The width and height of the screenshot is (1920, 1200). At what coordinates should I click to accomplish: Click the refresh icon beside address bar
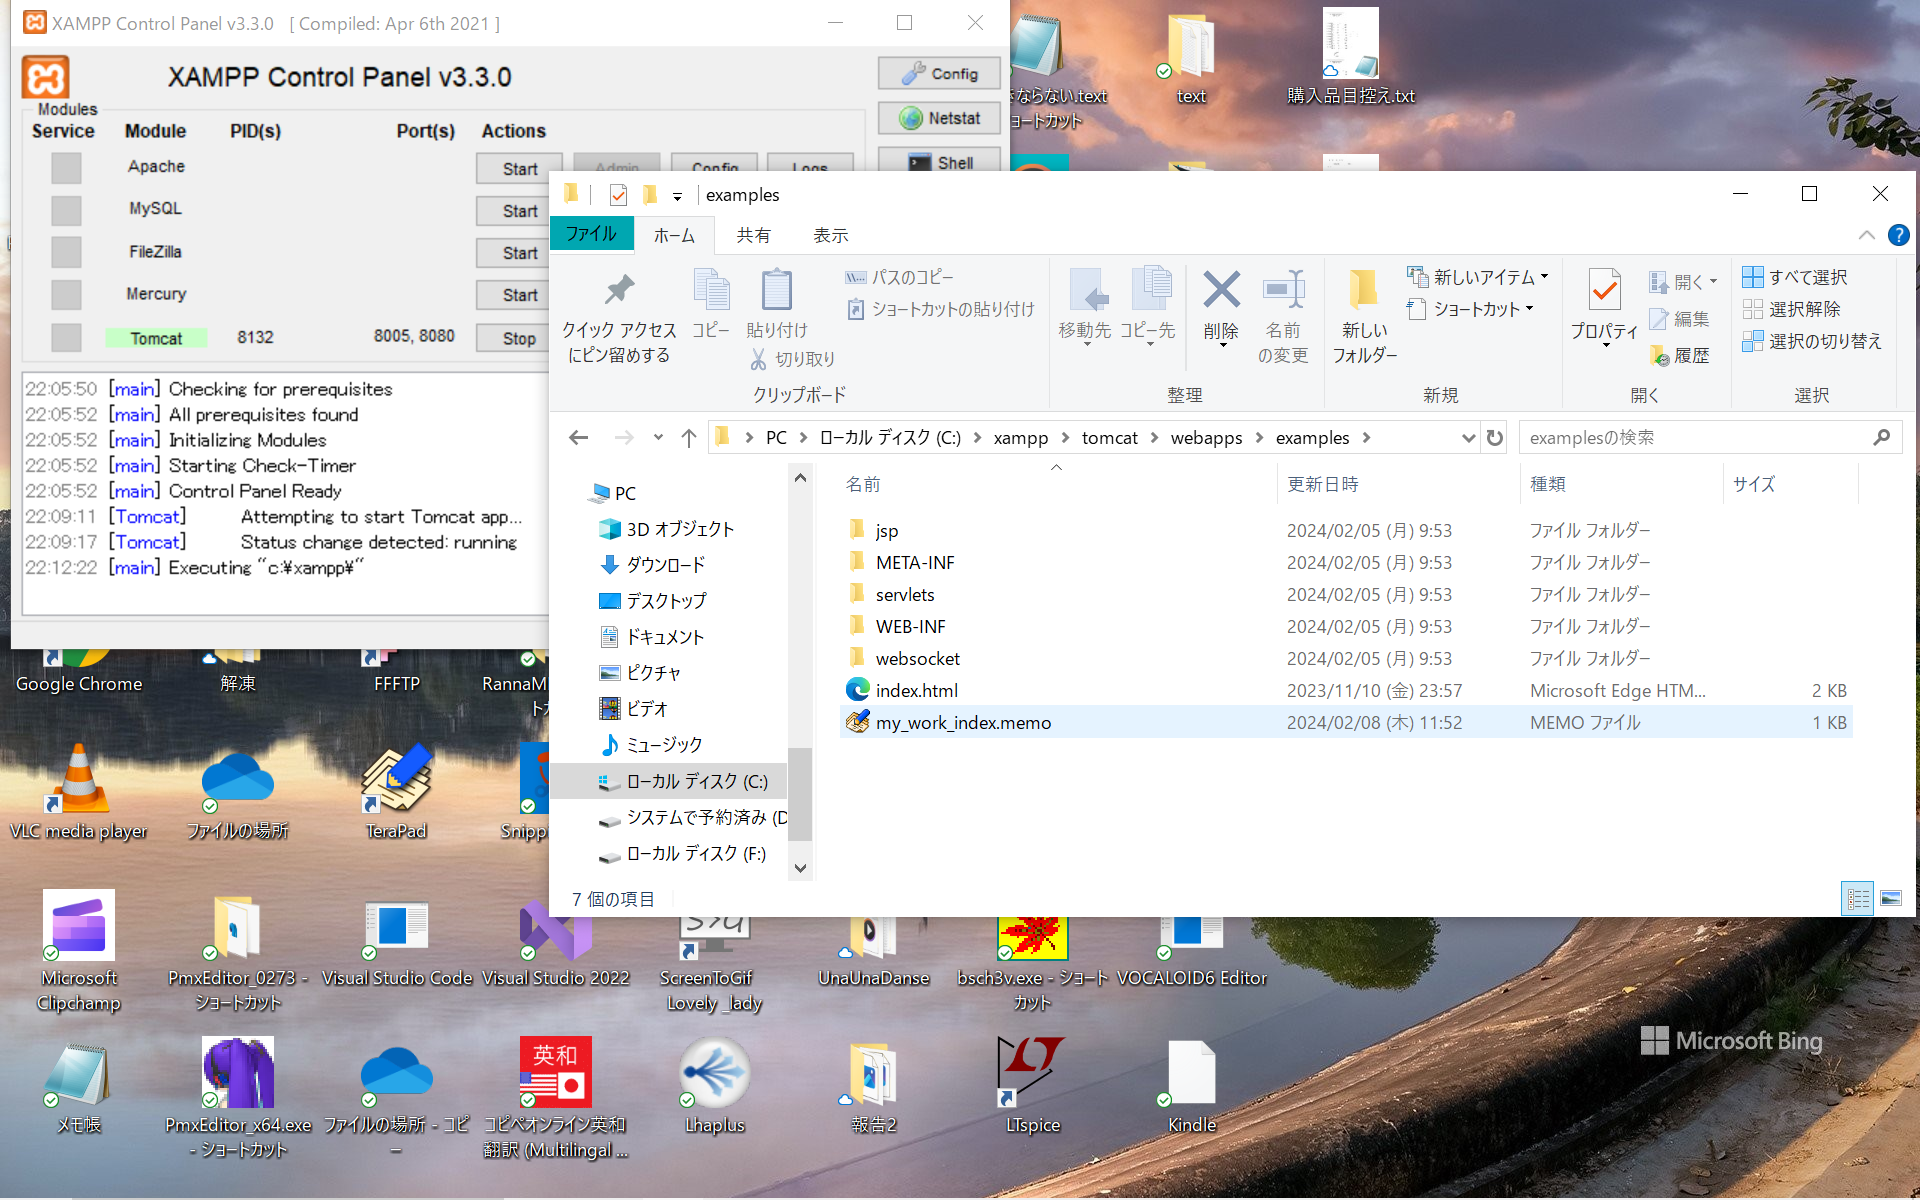click(x=1495, y=438)
